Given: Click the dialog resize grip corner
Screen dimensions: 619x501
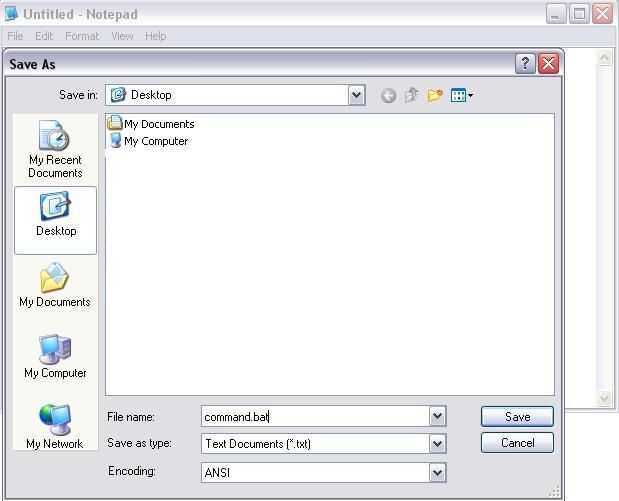Looking at the screenshot, I should (554, 490).
